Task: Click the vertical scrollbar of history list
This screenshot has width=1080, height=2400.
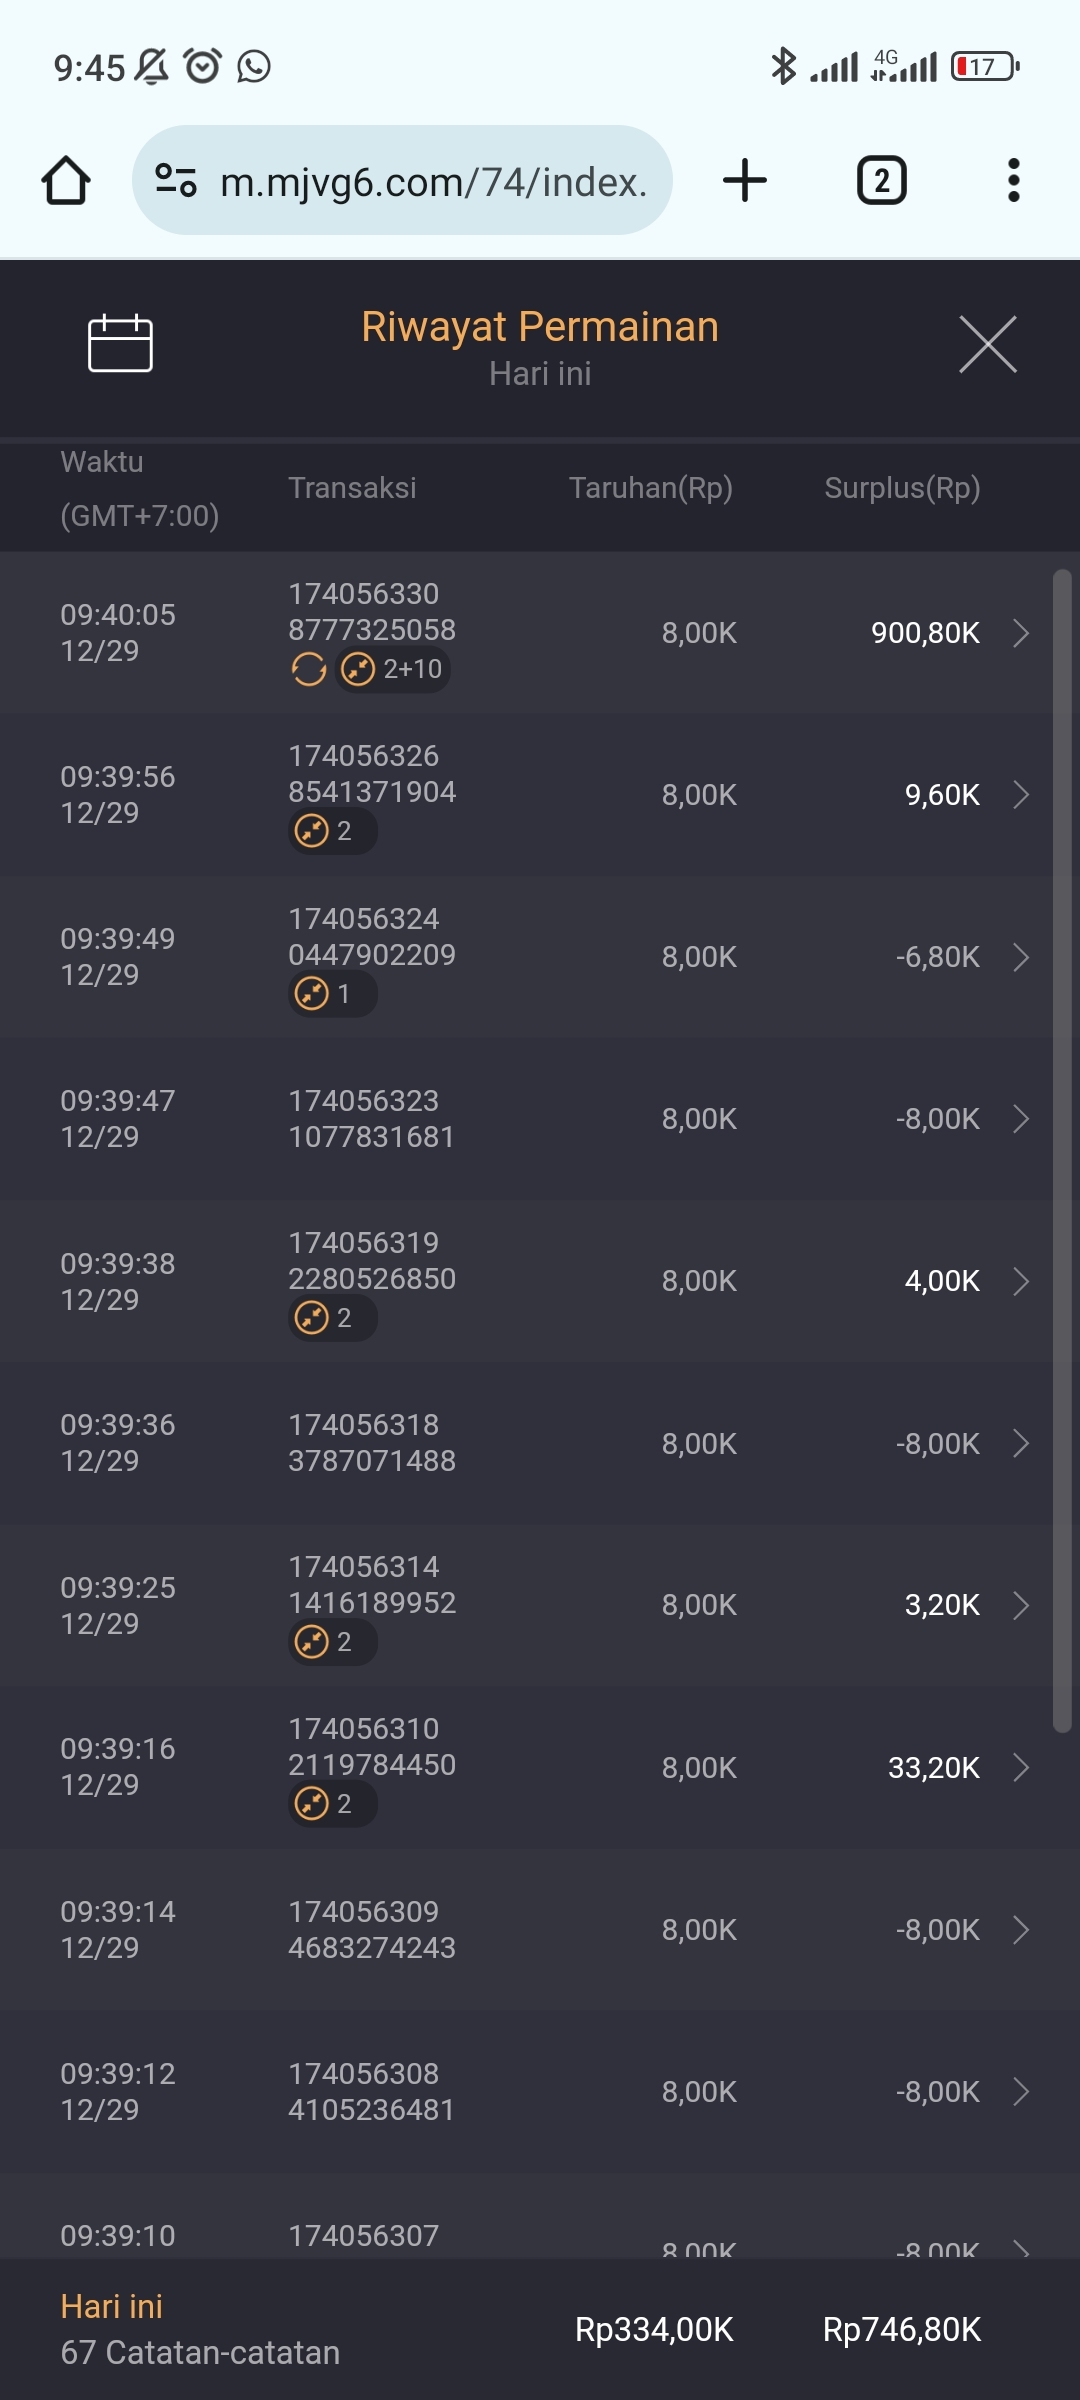Action: tap(1062, 1150)
